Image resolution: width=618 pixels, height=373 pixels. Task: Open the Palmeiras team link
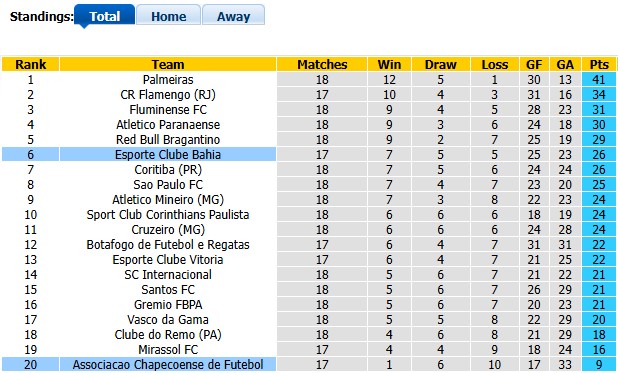point(168,80)
